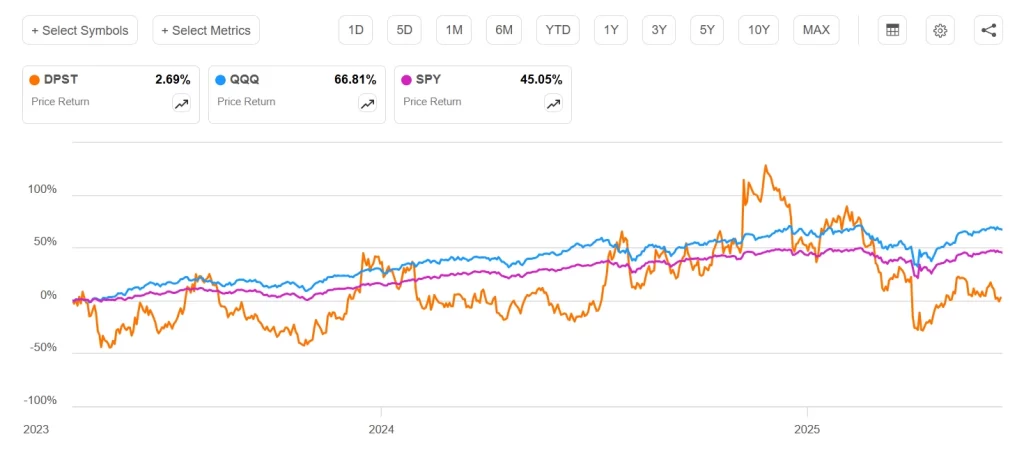Open the Select Metrics dropdown
Screen dimensions: 1024x464
(x=206, y=30)
